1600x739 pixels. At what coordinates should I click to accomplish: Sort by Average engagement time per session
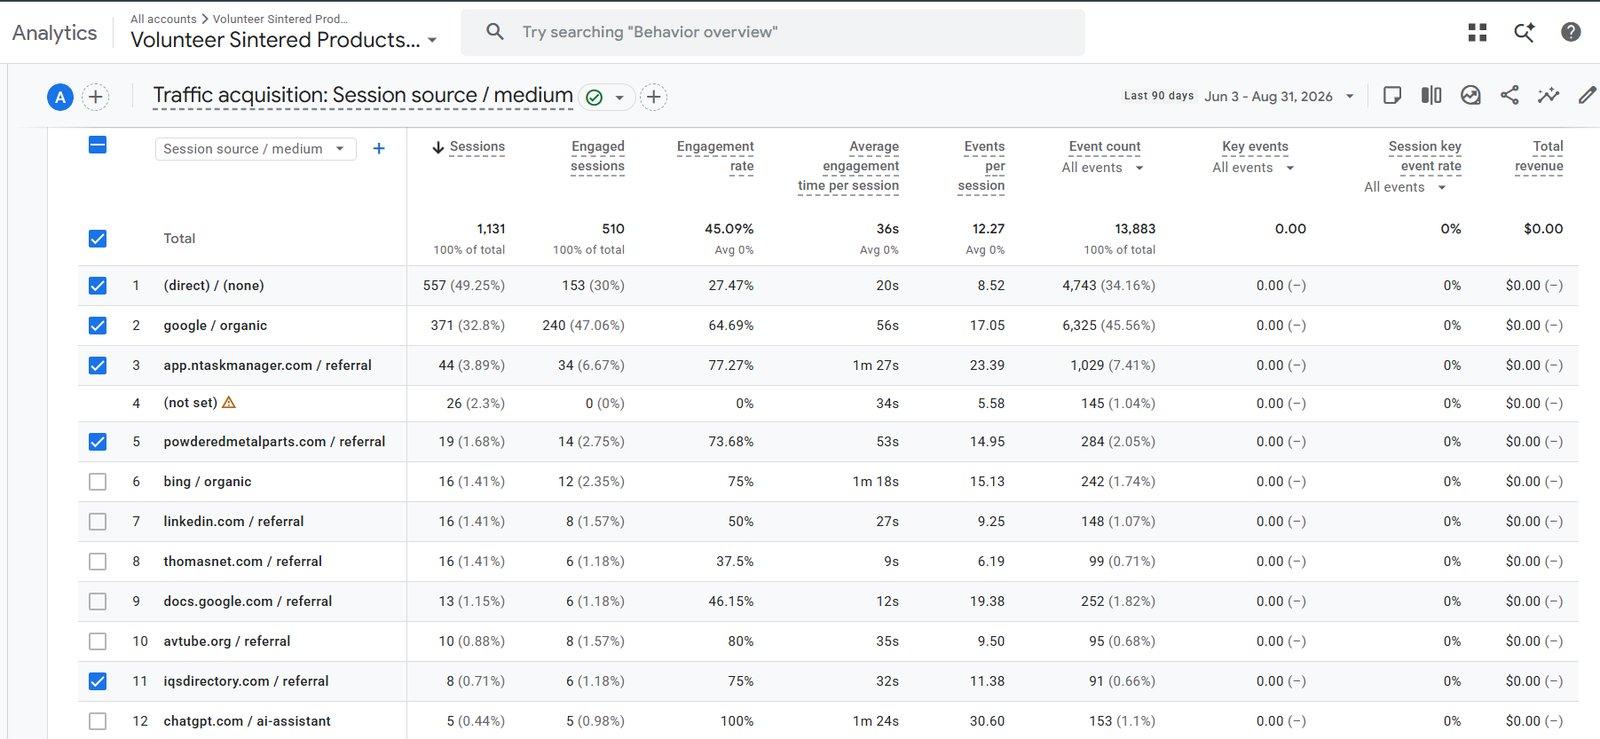pos(848,166)
